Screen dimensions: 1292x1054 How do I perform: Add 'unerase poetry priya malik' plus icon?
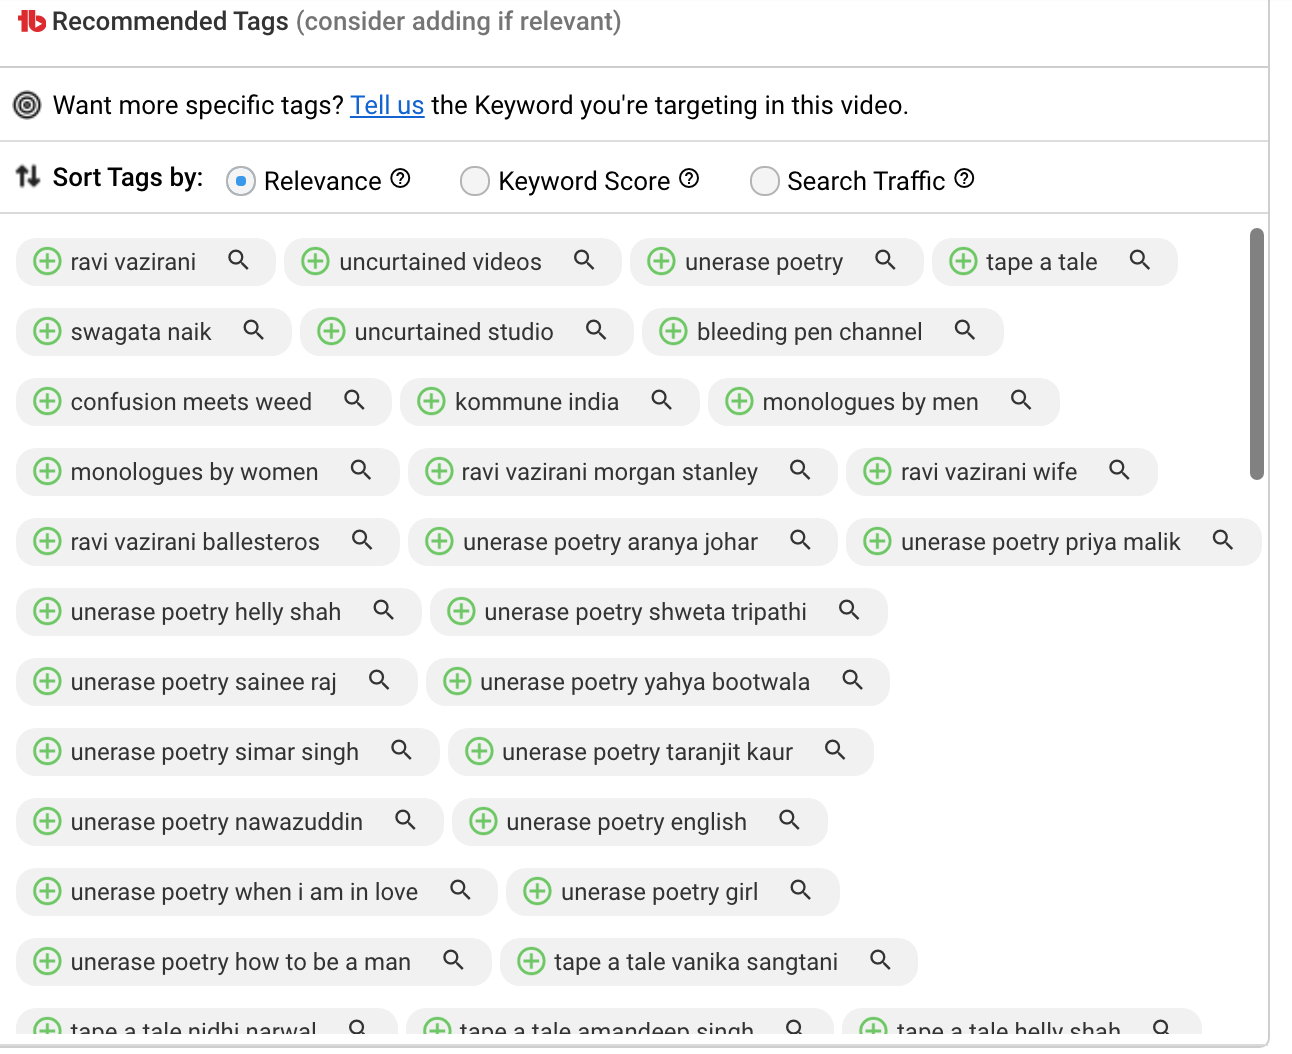pyautogui.click(x=877, y=541)
